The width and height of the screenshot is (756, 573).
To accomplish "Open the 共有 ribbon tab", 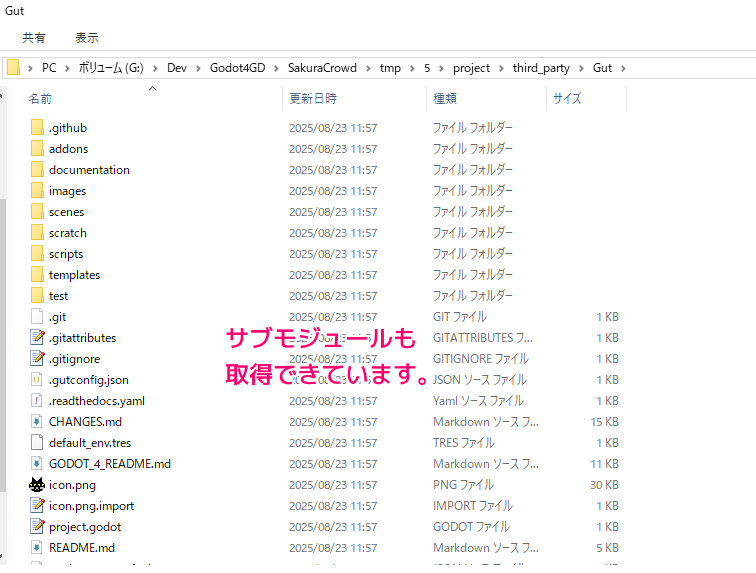I will coord(34,38).
